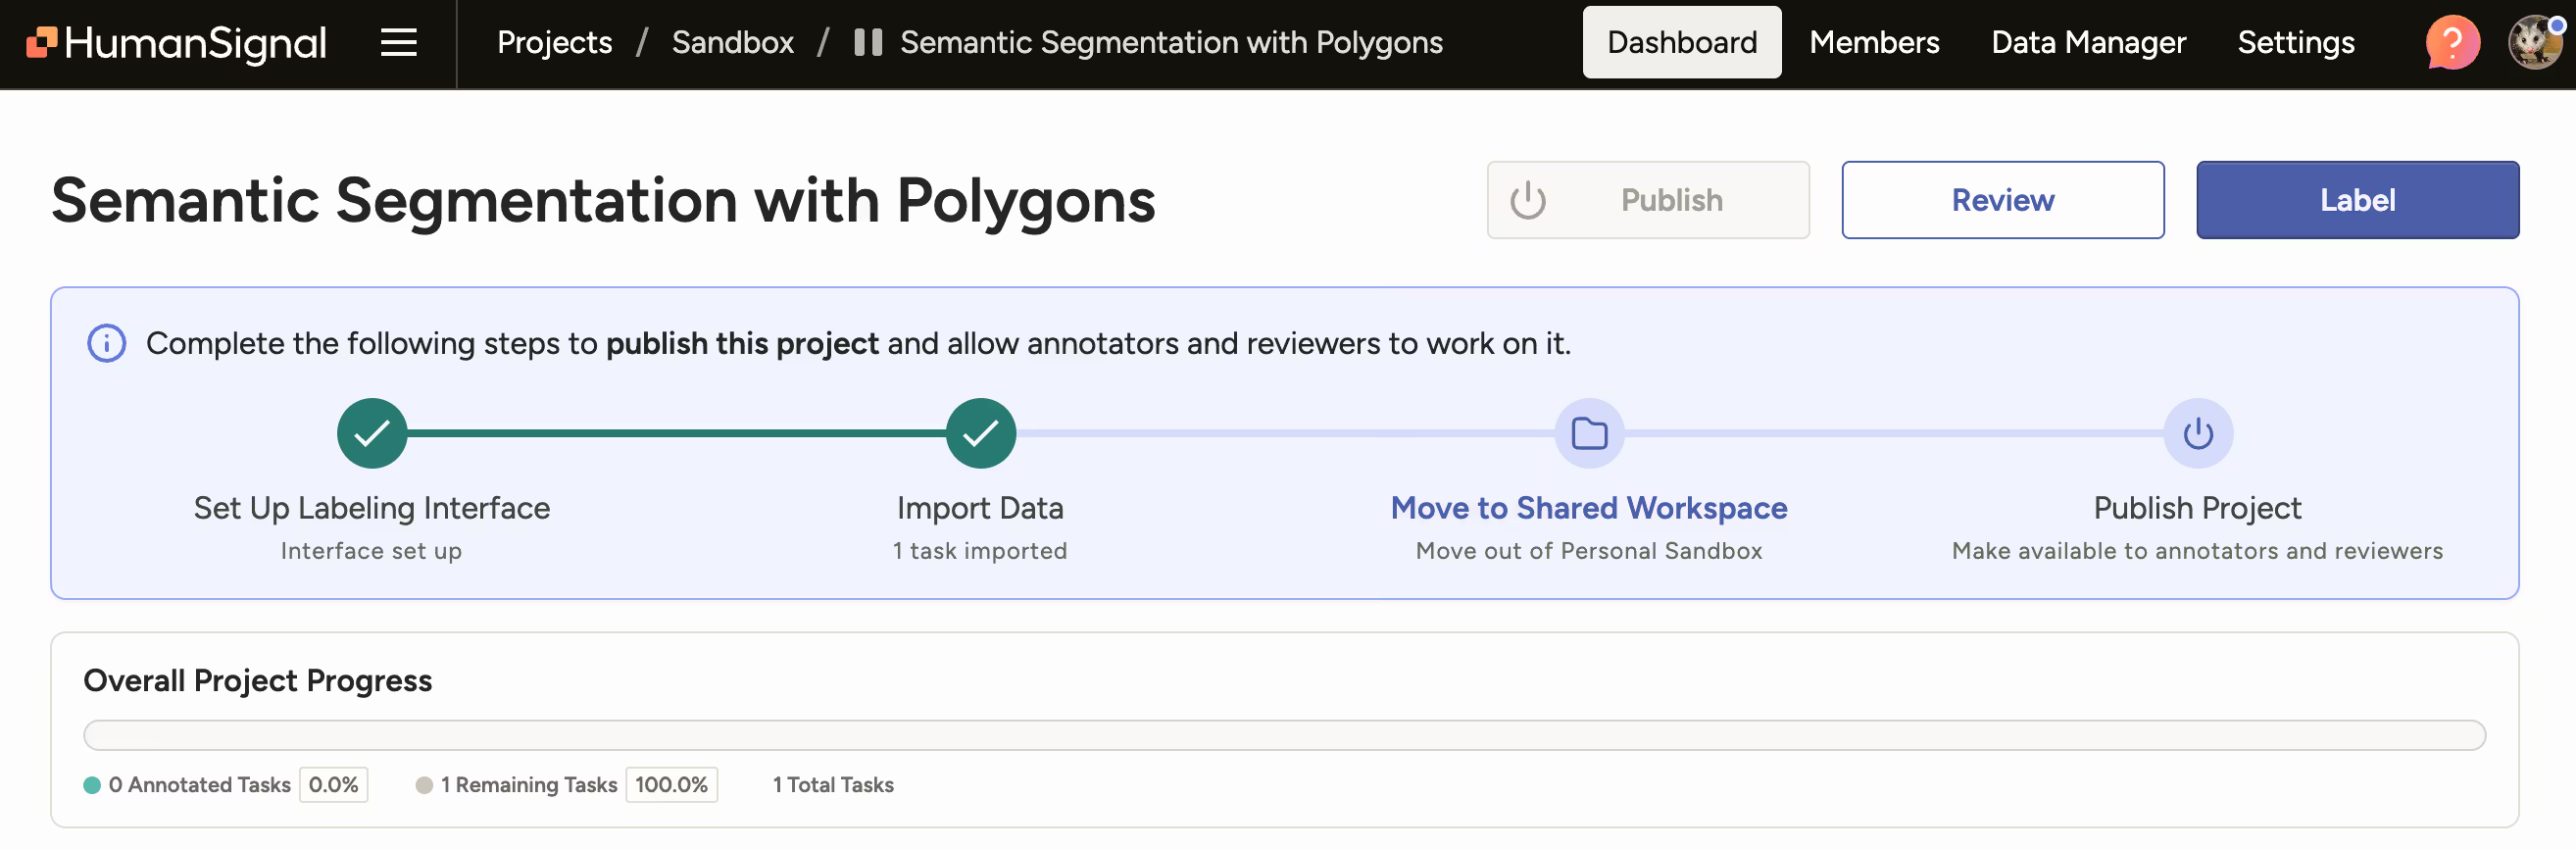The height and width of the screenshot is (849, 2576).
Task: Click the project columns icon in breadcrumb
Action: [867, 43]
